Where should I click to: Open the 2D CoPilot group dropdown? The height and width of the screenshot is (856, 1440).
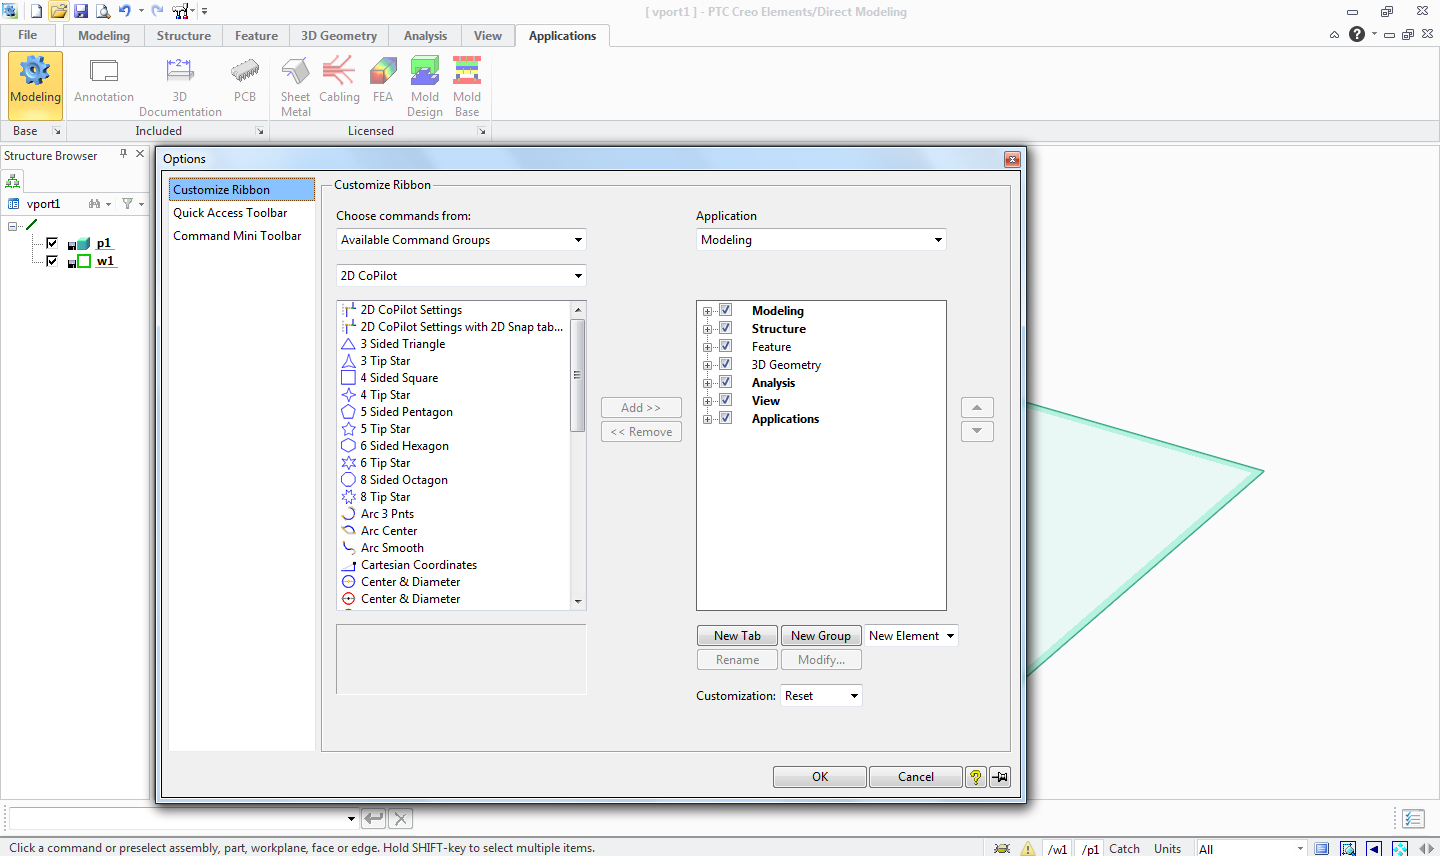click(x=461, y=276)
